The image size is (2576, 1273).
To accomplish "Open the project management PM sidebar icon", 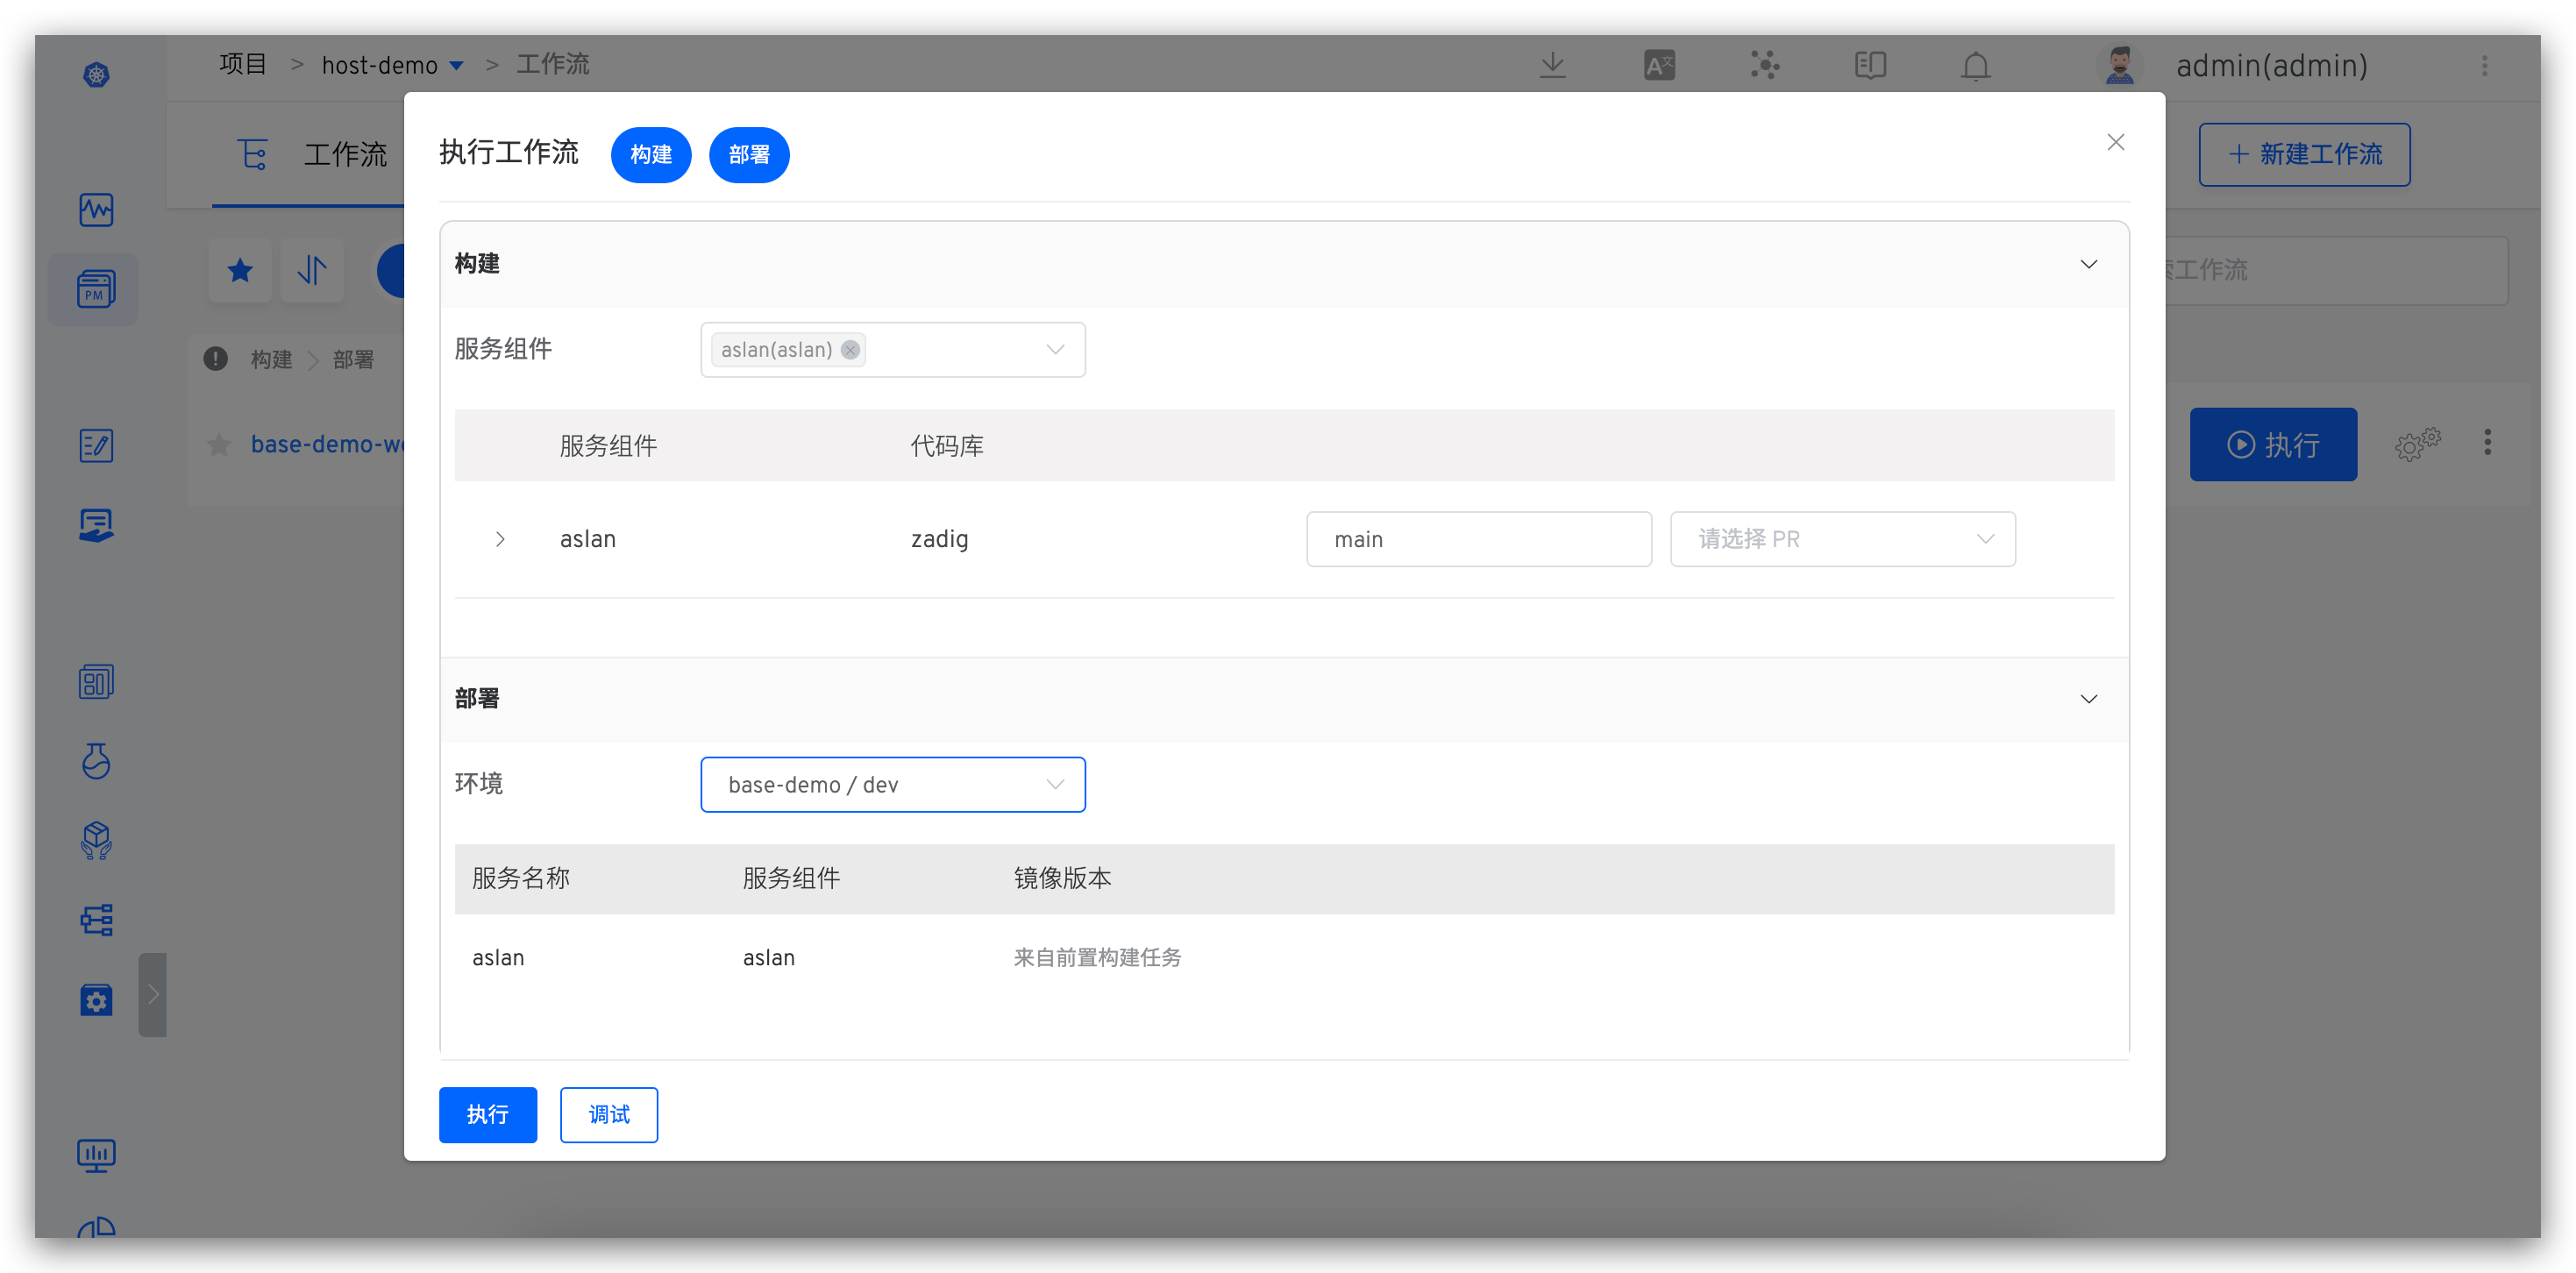I will (95, 289).
